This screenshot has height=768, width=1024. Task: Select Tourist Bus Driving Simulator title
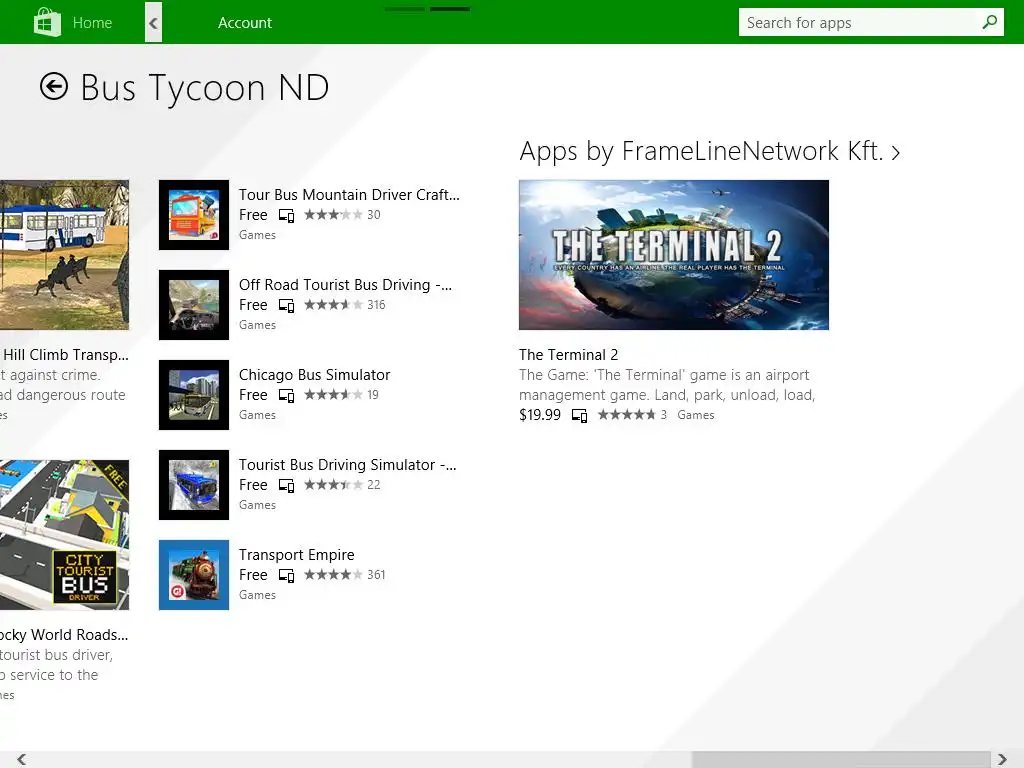347,465
